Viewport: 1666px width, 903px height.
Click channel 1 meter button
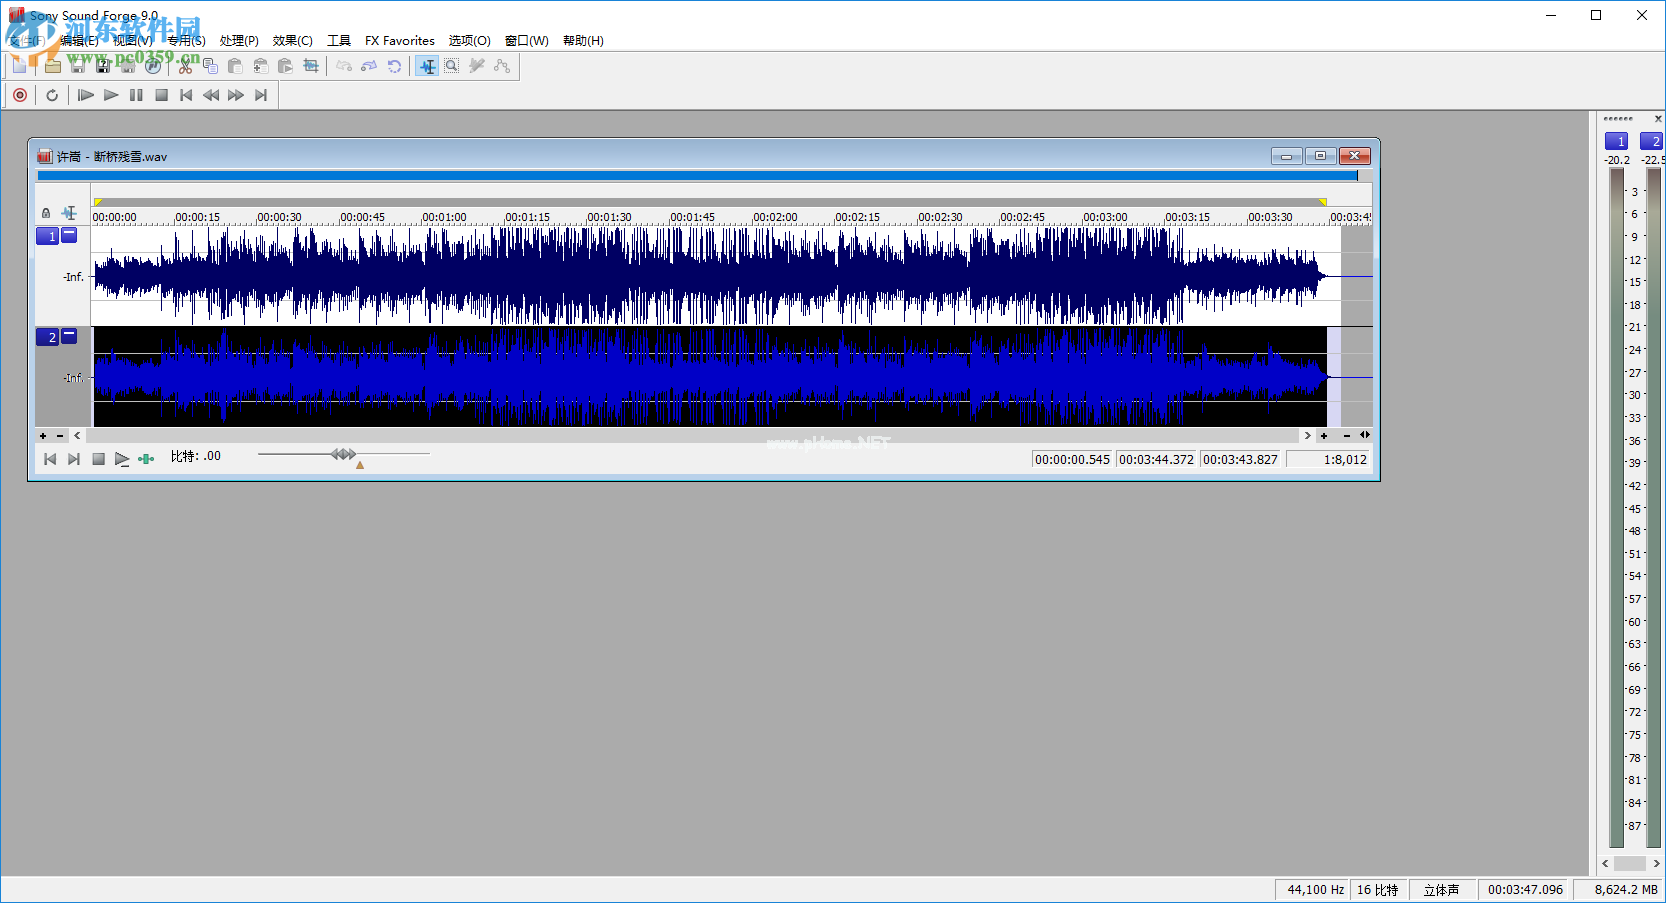1616,141
